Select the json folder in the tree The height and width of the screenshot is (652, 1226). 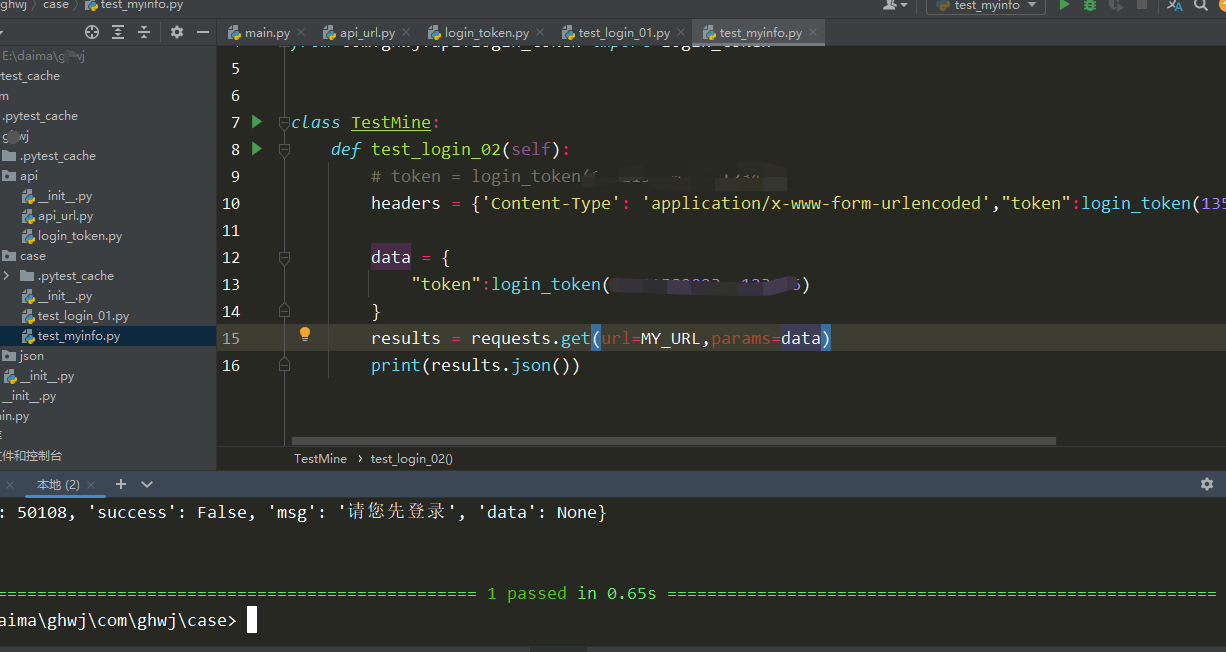[x=31, y=356]
